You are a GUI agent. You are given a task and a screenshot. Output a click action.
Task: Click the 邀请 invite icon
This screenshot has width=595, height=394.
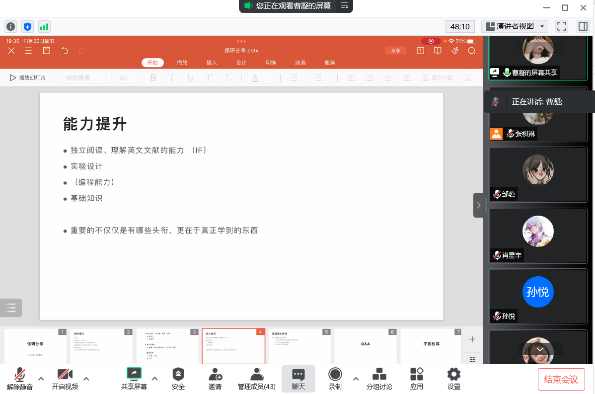tap(215, 379)
